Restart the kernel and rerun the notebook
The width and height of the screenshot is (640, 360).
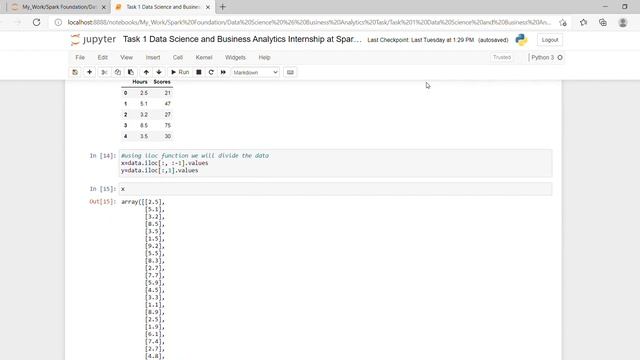(x=223, y=72)
